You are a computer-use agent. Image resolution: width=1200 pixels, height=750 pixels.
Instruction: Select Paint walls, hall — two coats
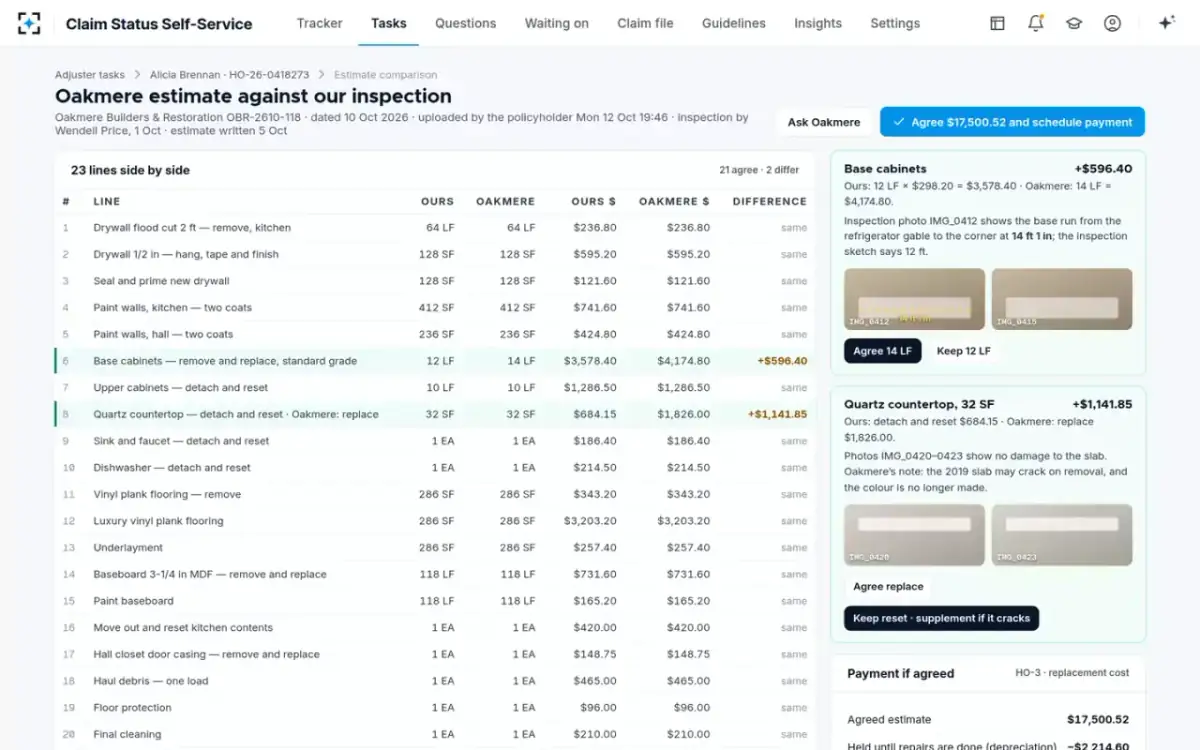click(x=163, y=334)
